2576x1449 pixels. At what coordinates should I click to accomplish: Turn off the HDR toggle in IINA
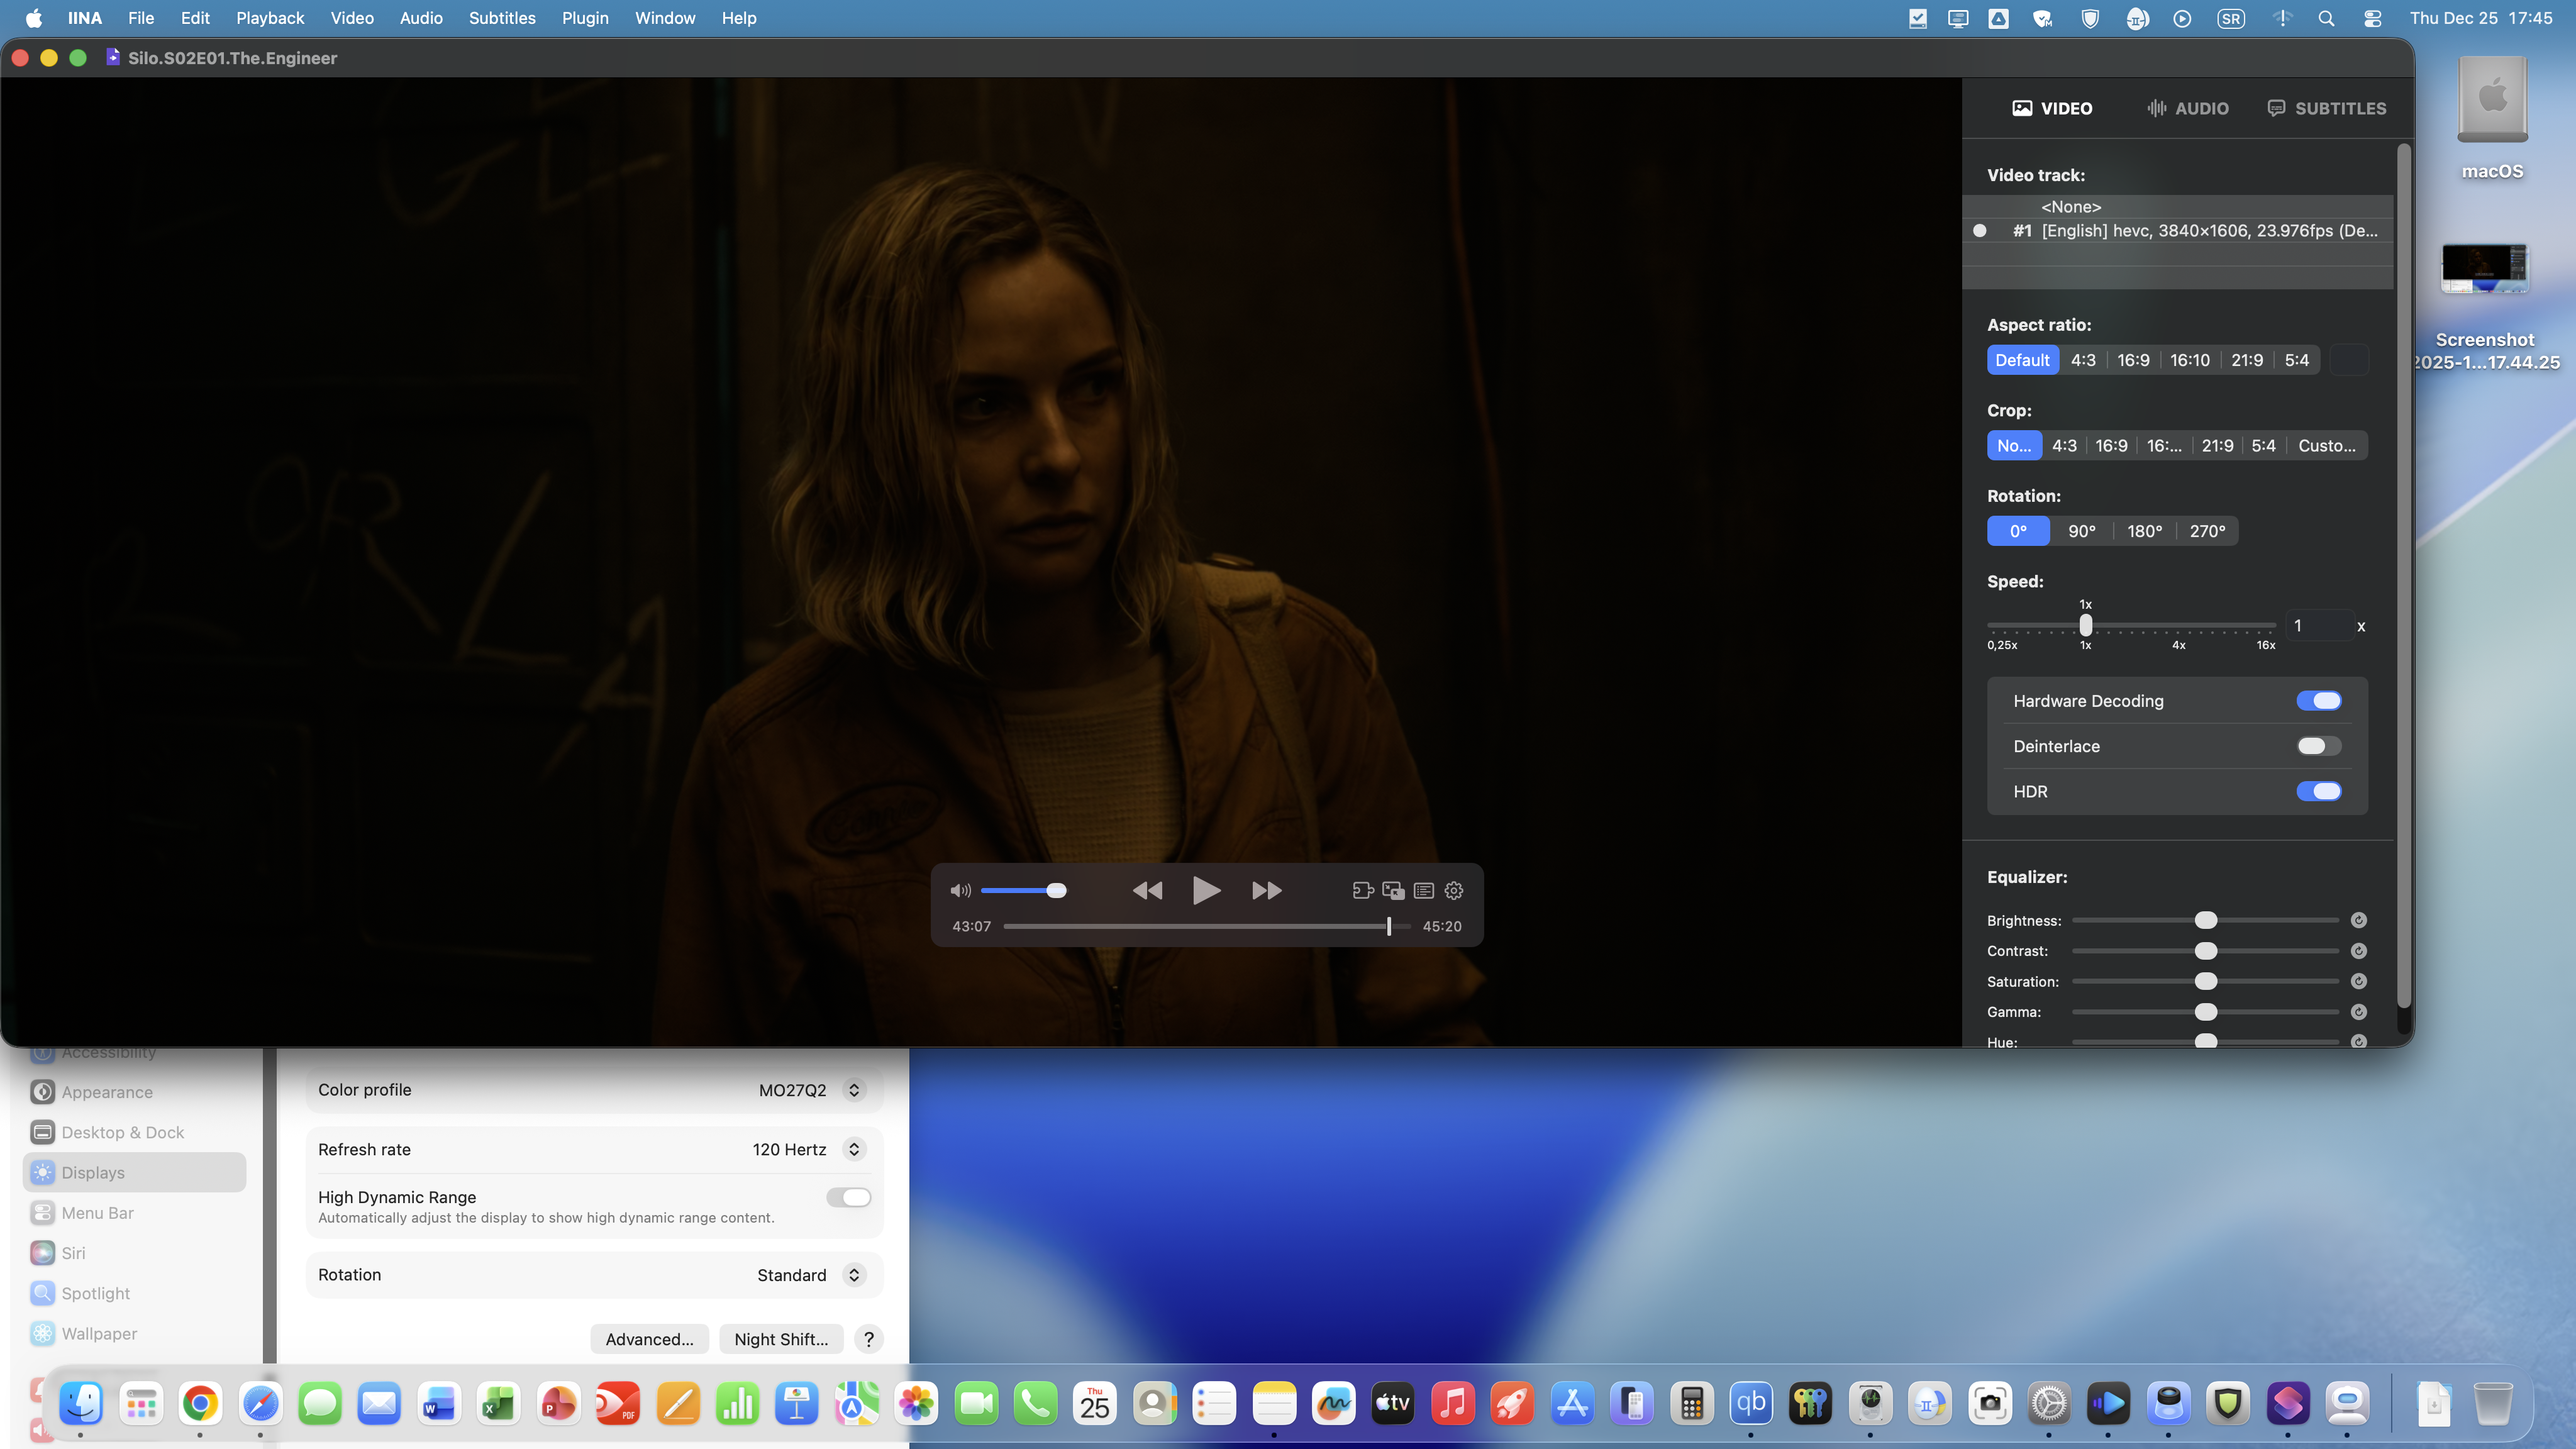[x=2318, y=791]
